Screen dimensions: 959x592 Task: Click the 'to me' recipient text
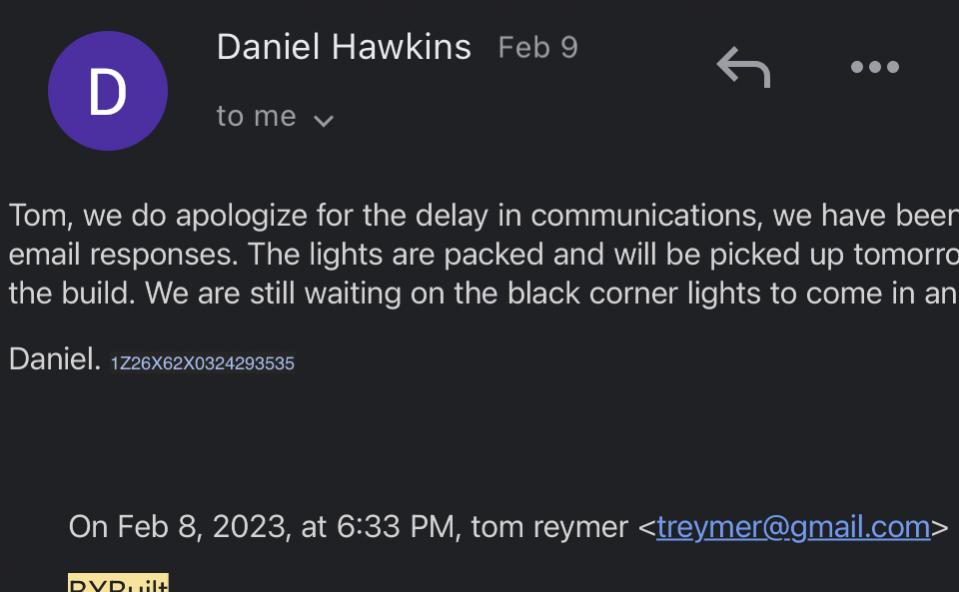(x=256, y=116)
